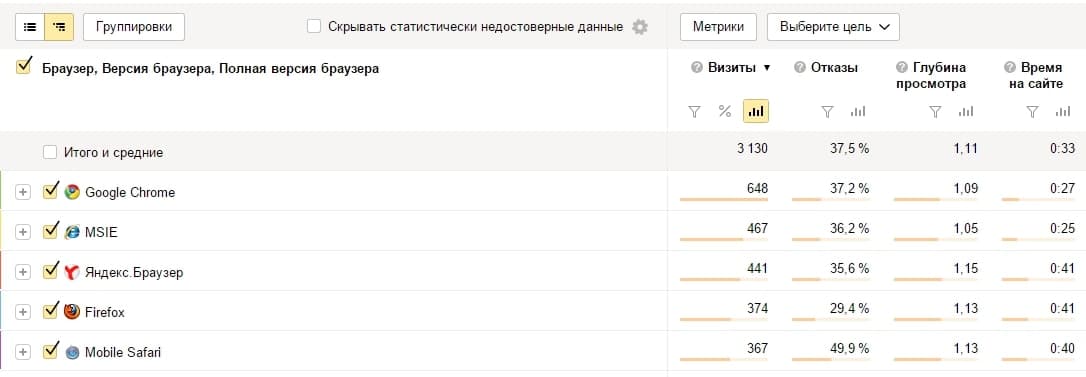The height and width of the screenshot is (377, 1086).
Task: Switch to flat list view icon
Action: pyautogui.click(x=30, y=27)
